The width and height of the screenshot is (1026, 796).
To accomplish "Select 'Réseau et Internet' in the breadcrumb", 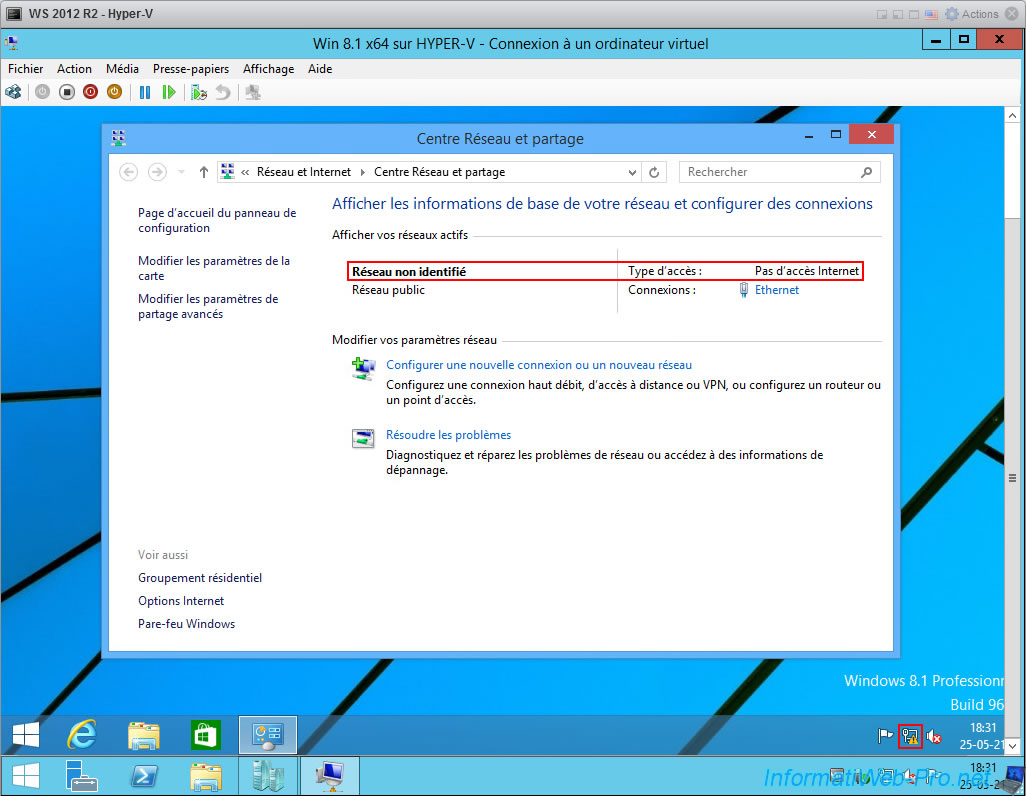I will 304,172.
